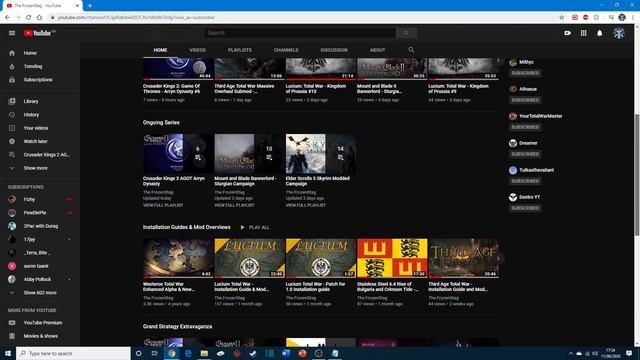Open Subscriptions in sidebar
Viewport: 640px width, 360px height.
(40, 80)
